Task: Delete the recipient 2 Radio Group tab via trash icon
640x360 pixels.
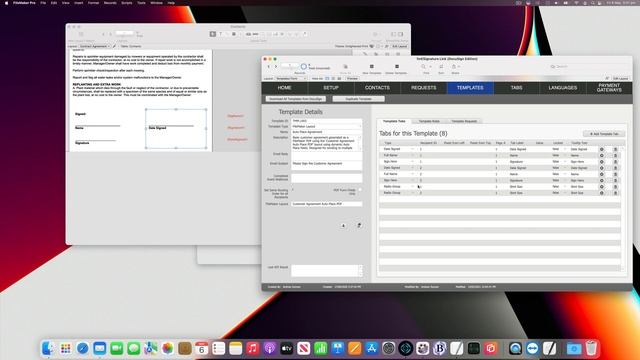Action: [x=616, y=193]
